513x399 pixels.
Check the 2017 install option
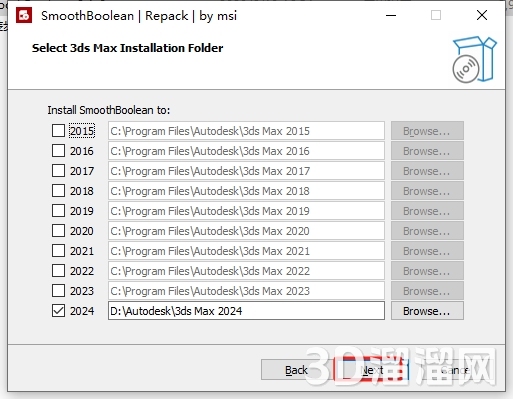pos(58,171)
